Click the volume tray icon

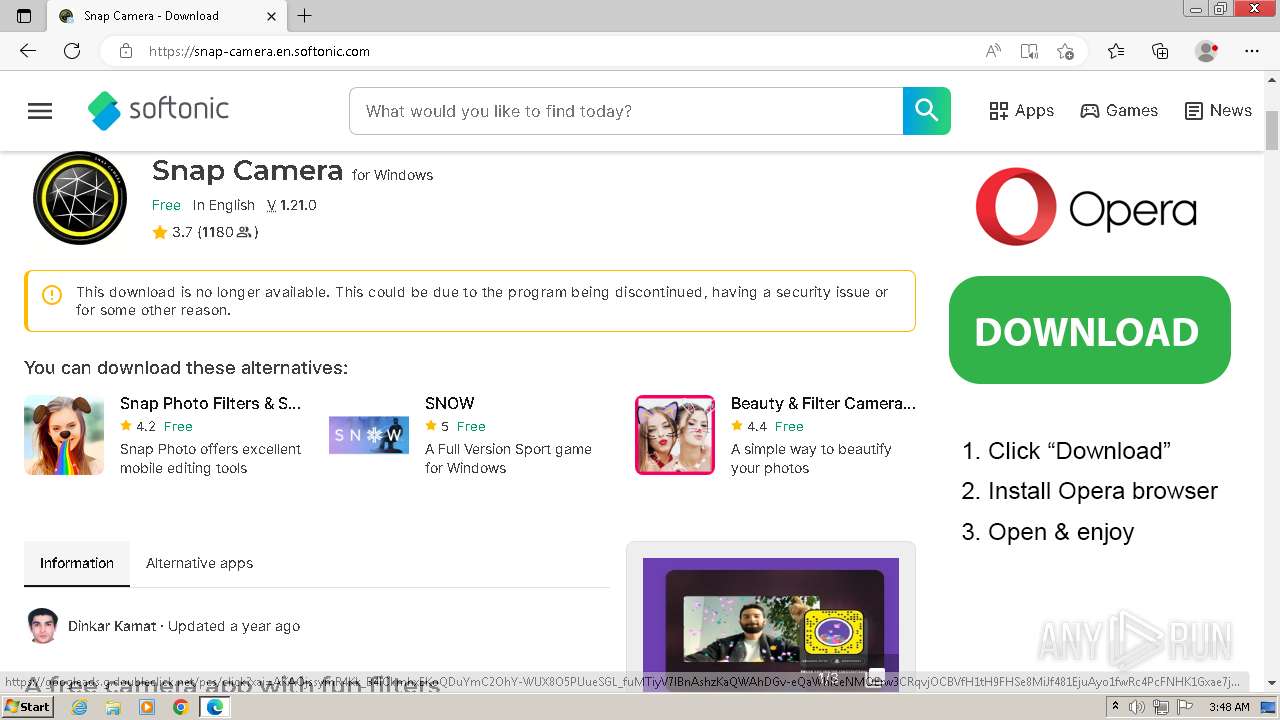click(1137, 707)
